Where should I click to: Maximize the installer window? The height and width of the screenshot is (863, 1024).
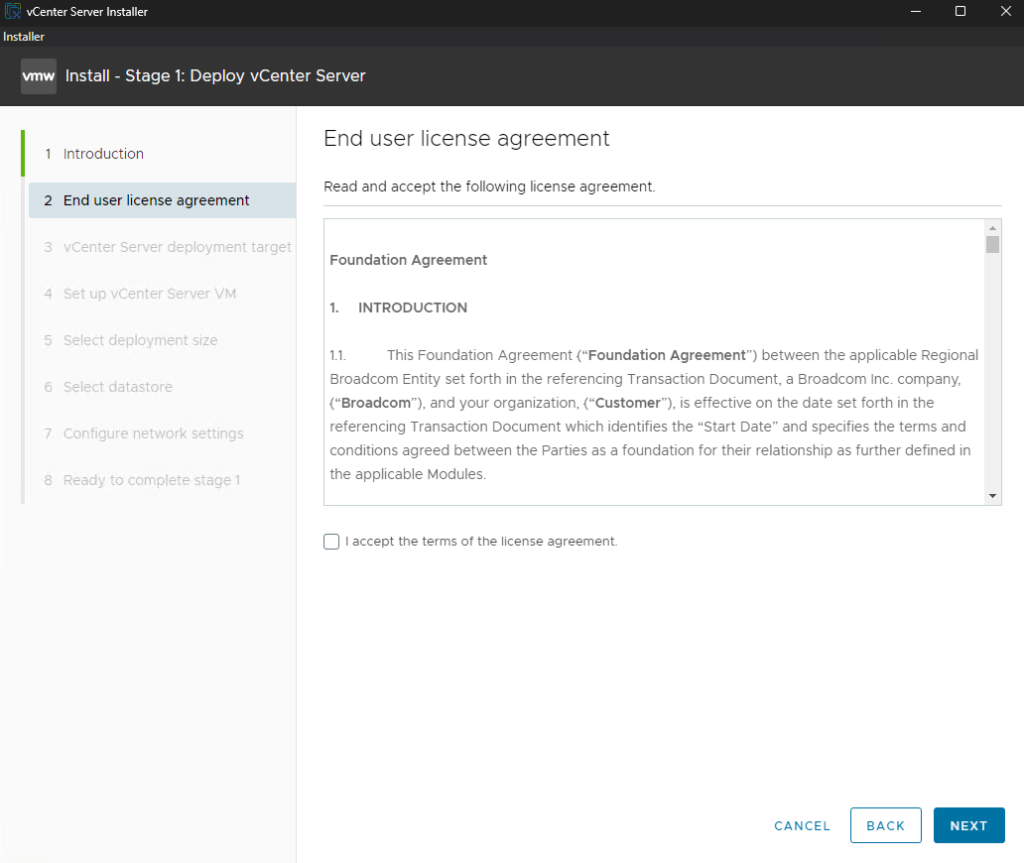[x=960, y=11]
